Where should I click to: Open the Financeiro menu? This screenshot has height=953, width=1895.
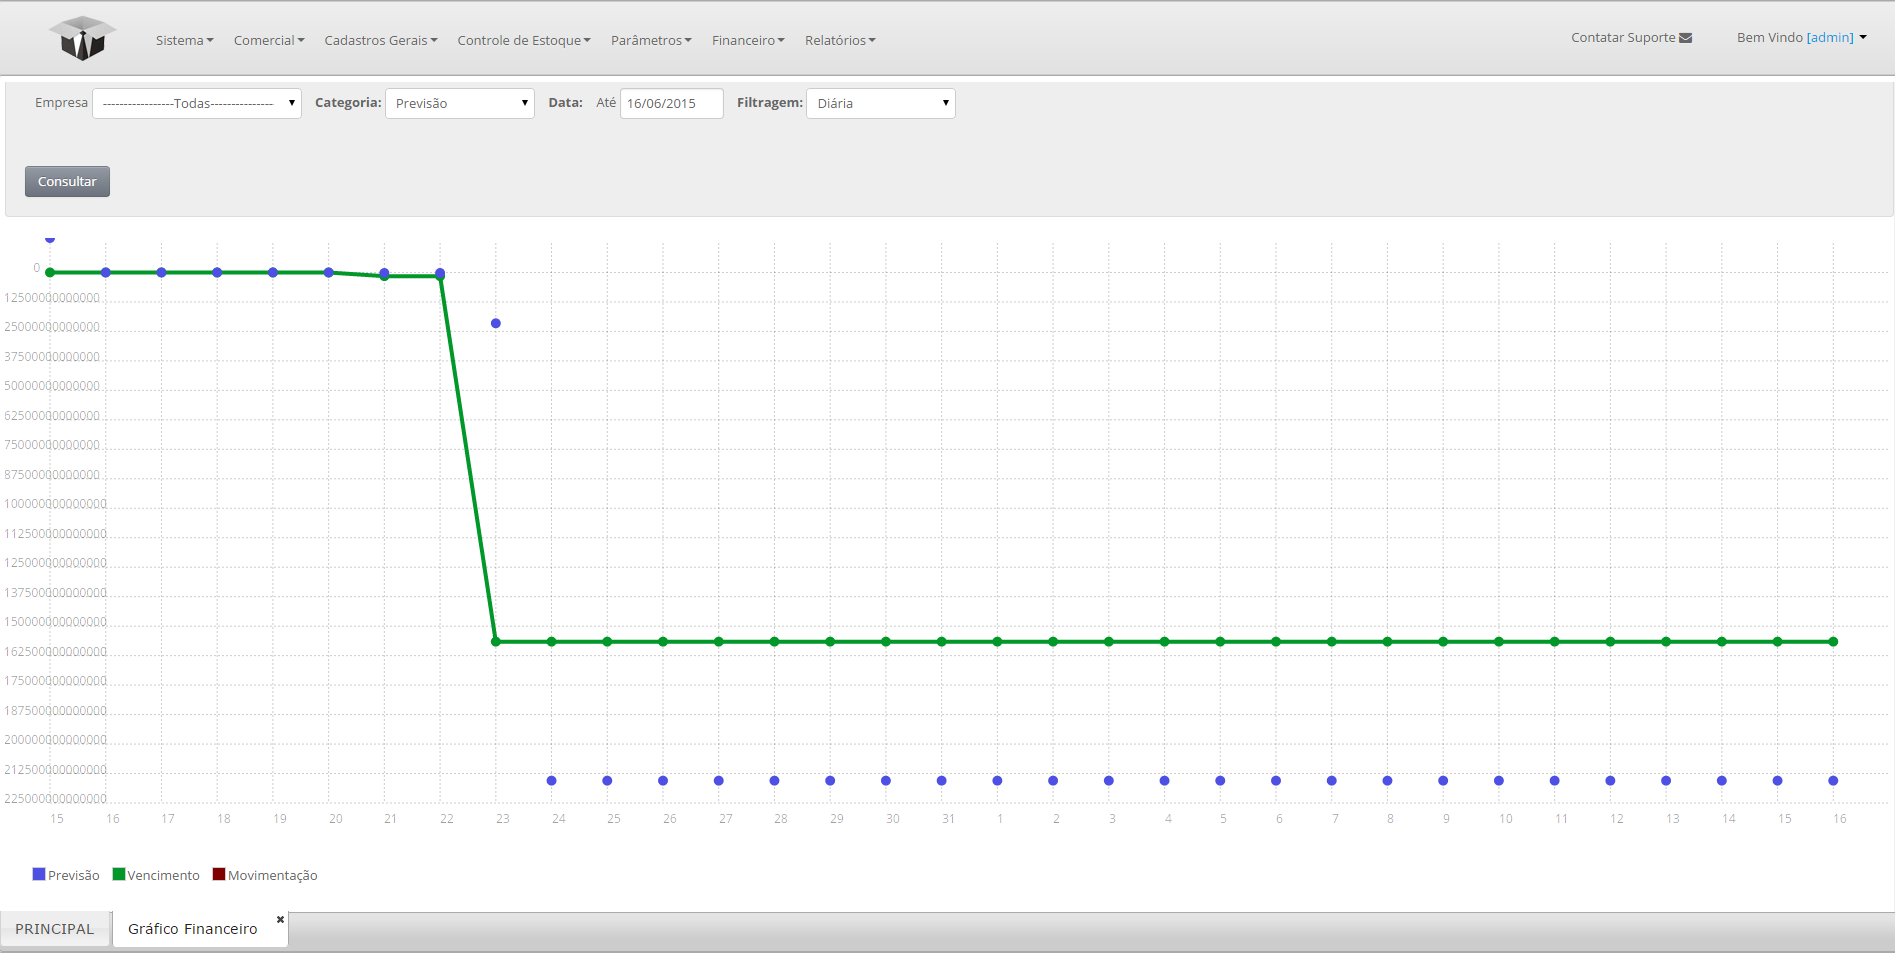pos(747,40)
